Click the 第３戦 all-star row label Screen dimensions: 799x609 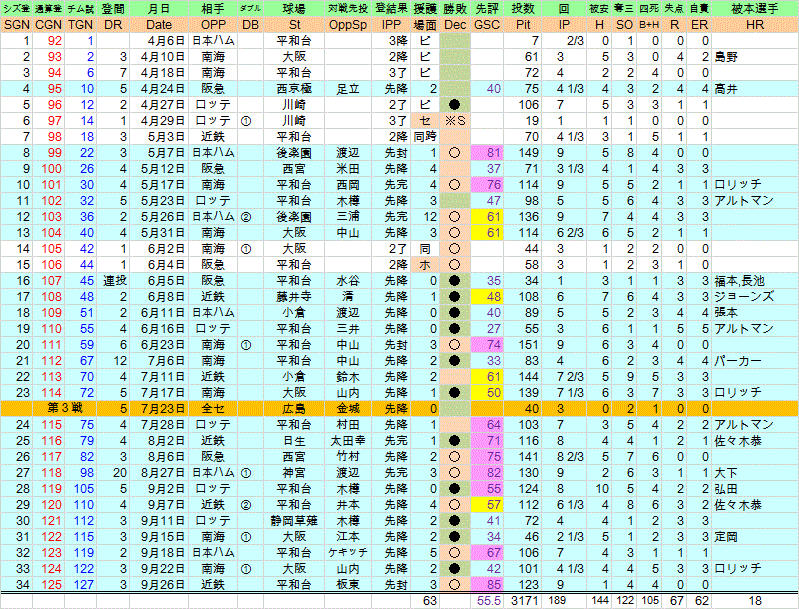(65, 408)
